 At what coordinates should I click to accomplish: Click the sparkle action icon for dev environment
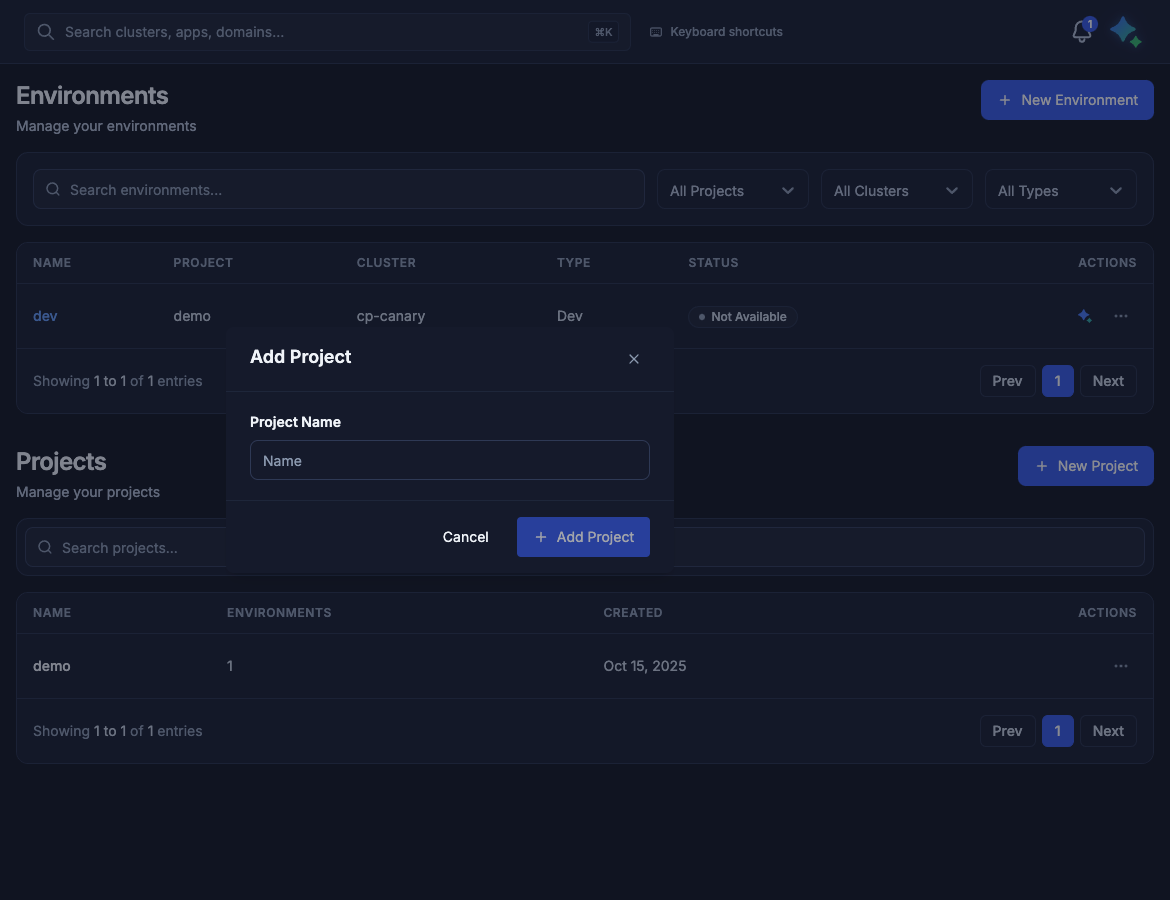[1085, 316]
